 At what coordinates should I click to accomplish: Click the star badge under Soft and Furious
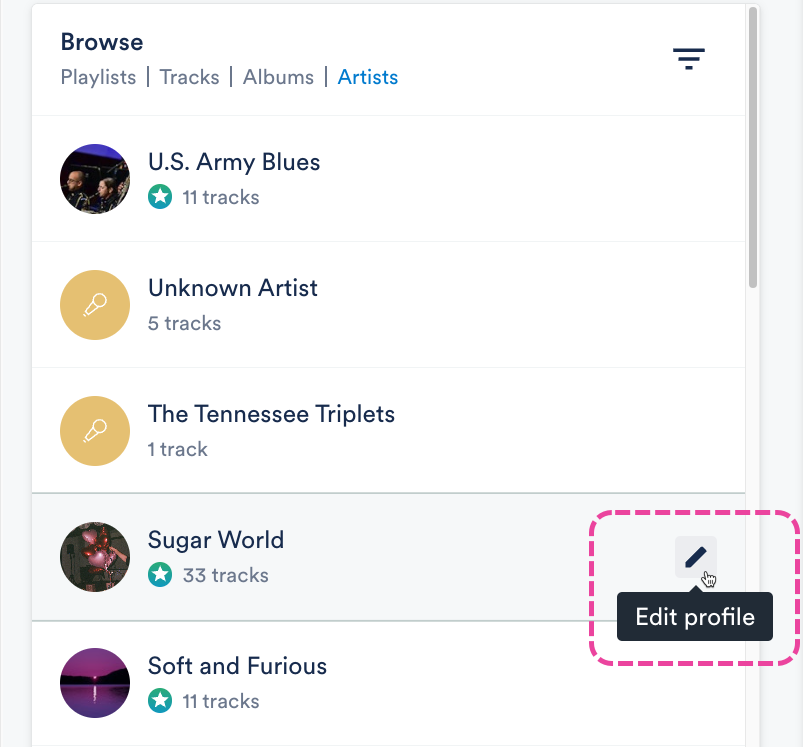(160, 701)
